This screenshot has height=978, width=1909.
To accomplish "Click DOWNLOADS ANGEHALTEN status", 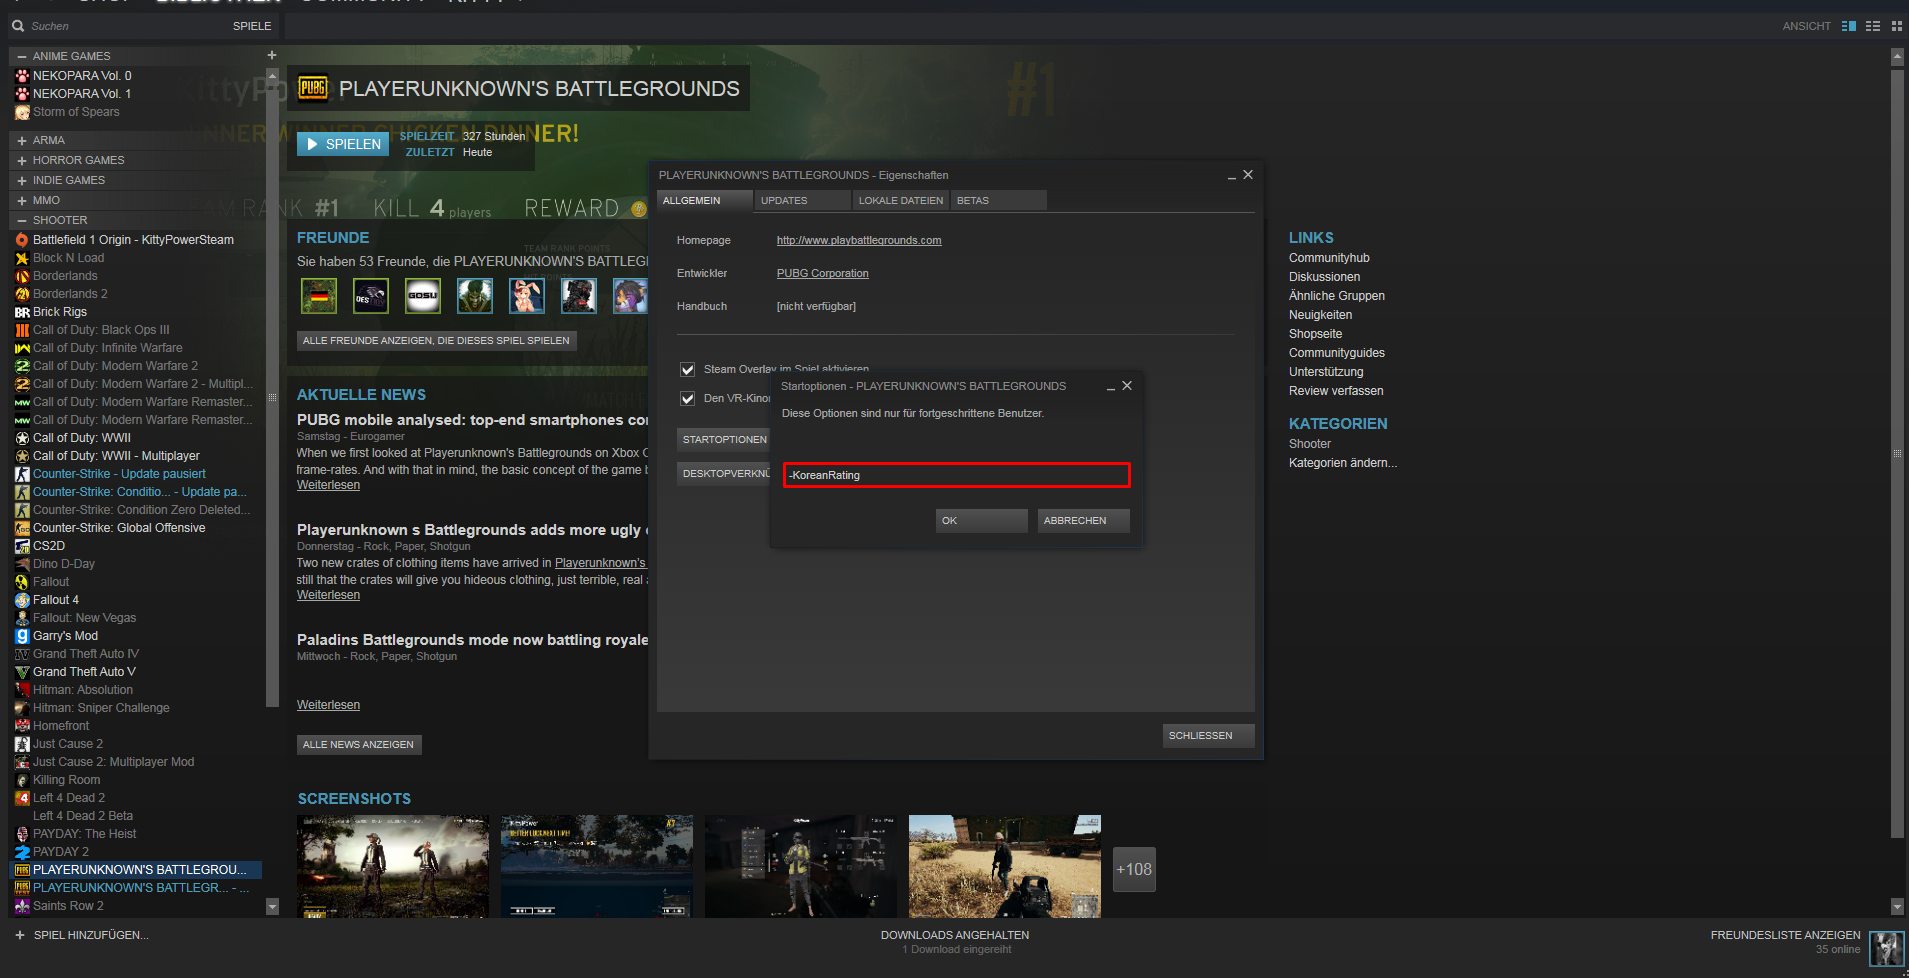I will 955,935.
